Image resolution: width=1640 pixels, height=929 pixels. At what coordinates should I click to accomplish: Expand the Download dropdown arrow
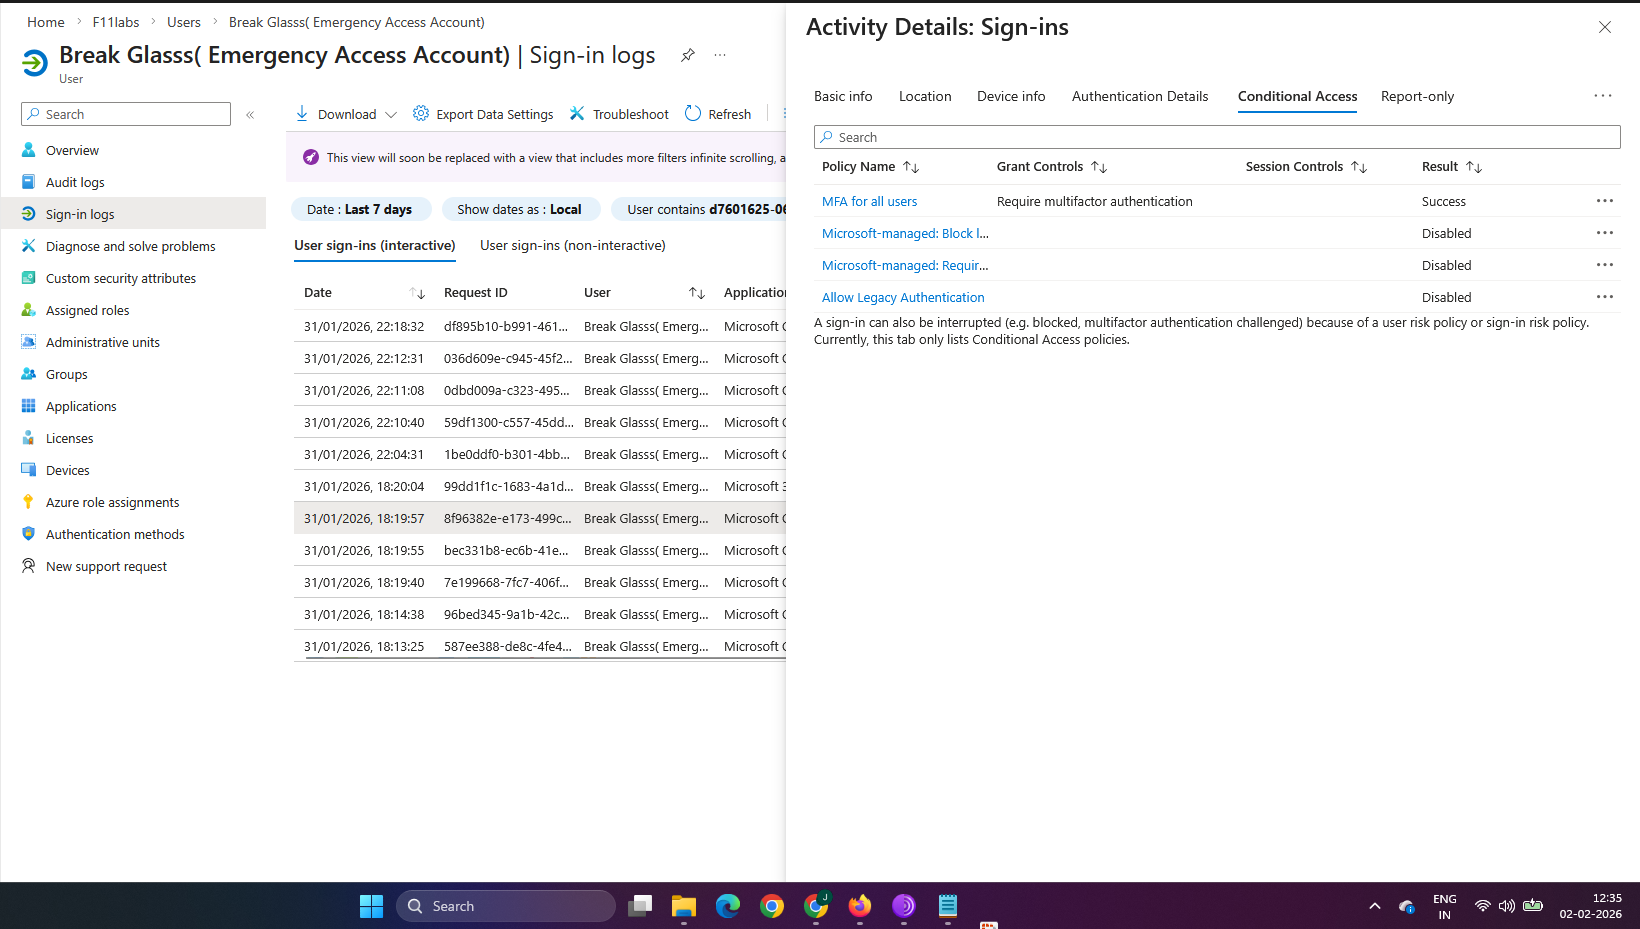[391, 115]
